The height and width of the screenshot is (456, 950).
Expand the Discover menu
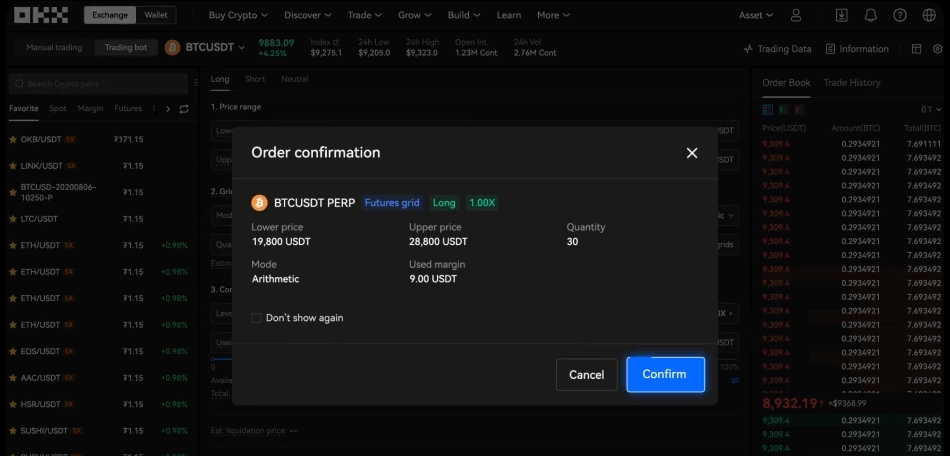(308, 15)
